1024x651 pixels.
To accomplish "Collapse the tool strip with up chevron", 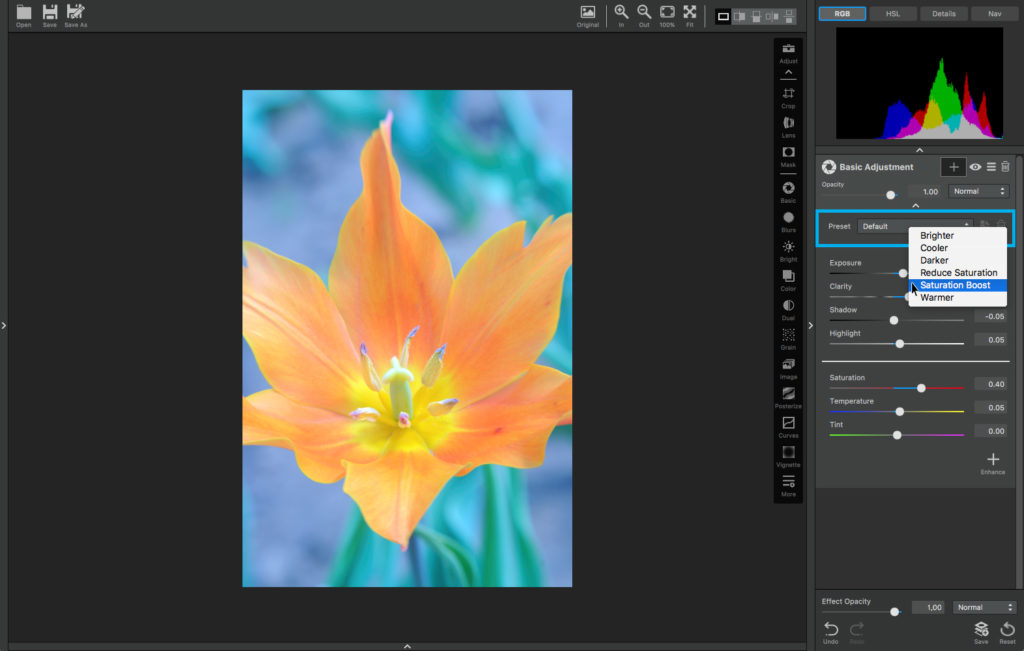I will (x=788, y=72).
